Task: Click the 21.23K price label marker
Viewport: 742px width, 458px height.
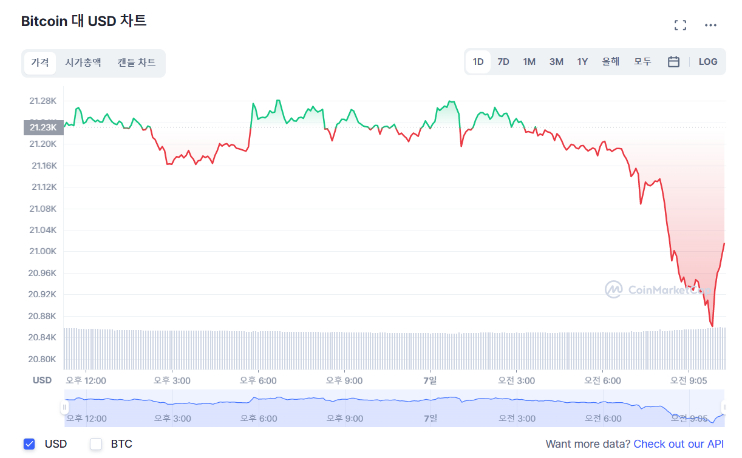Action: click(x=43, y=127)
